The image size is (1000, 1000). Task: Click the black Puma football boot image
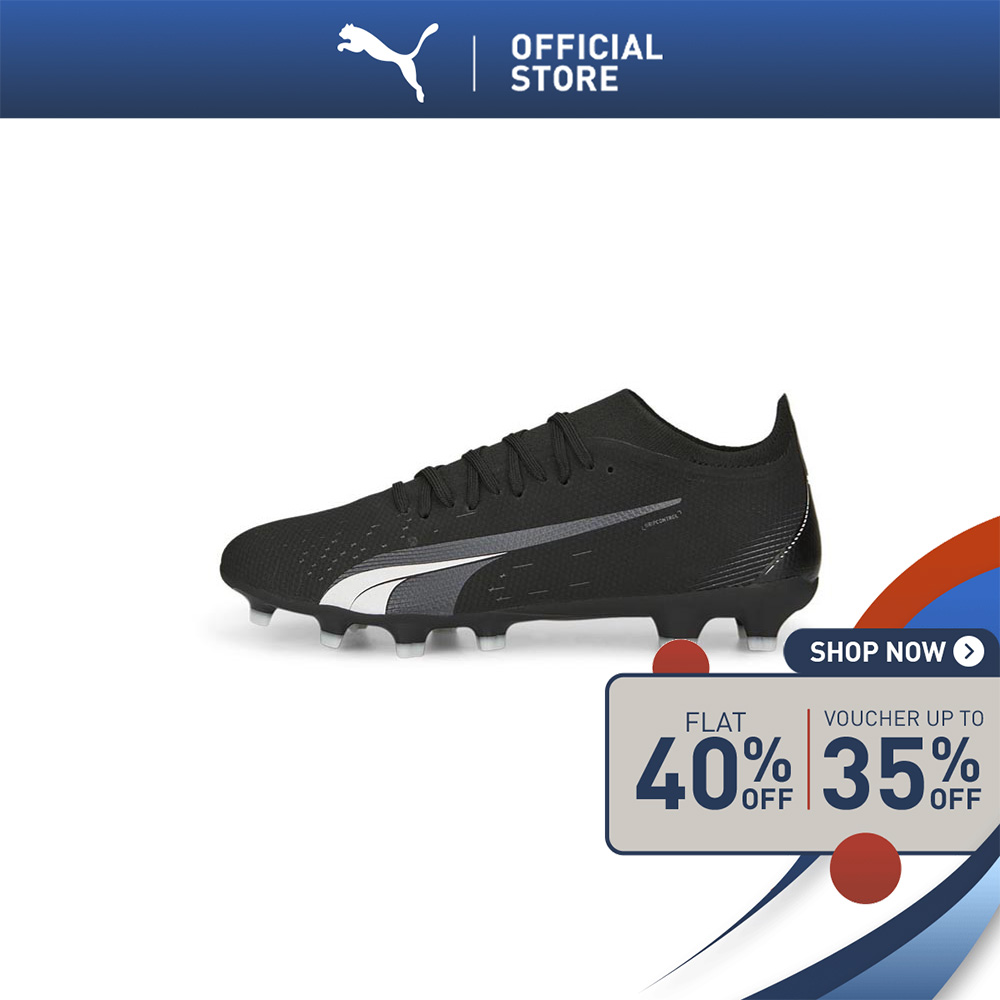[x=520, y=523]
